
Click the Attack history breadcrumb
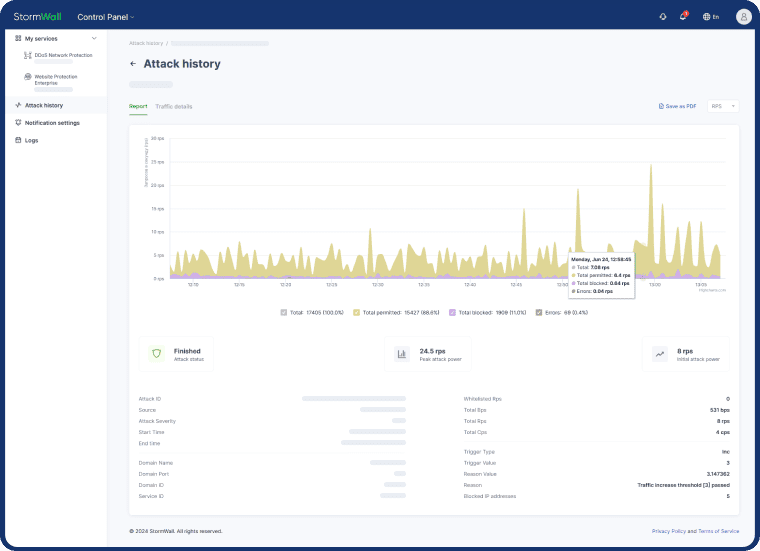coord(146,44)
